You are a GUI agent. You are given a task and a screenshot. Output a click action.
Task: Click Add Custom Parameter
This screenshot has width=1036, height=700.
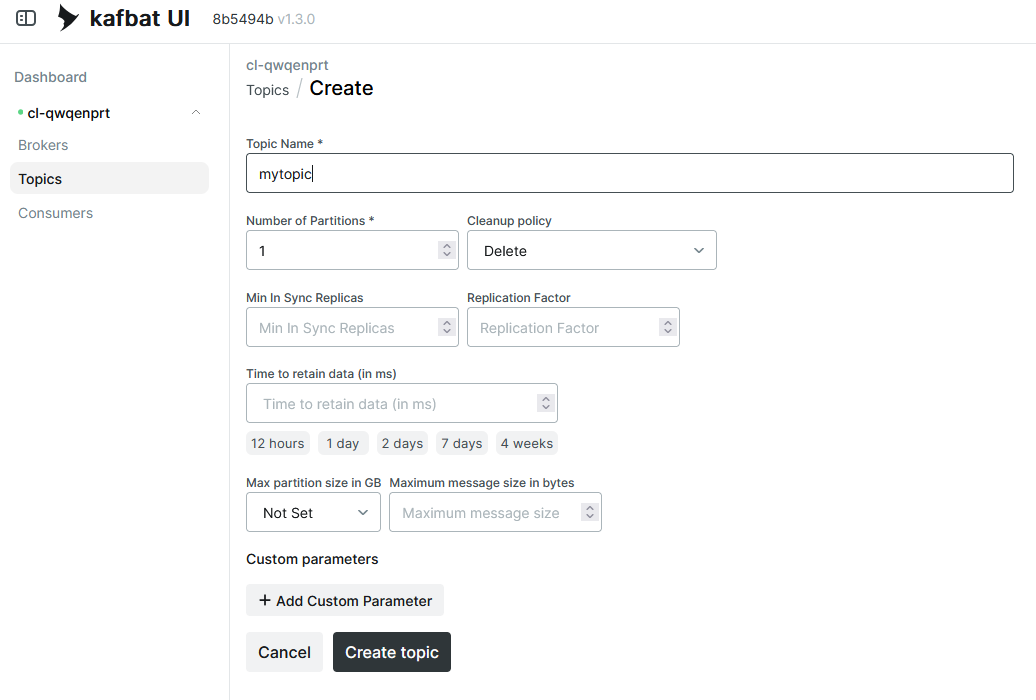345,600
